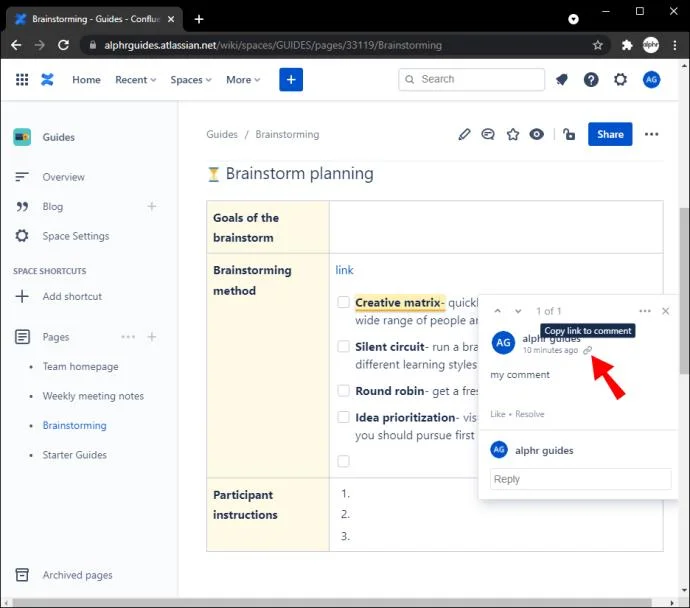This screenshot has width=690, height=608.
Task: Open the app switcher grid icon
Action: pos(22,80)
